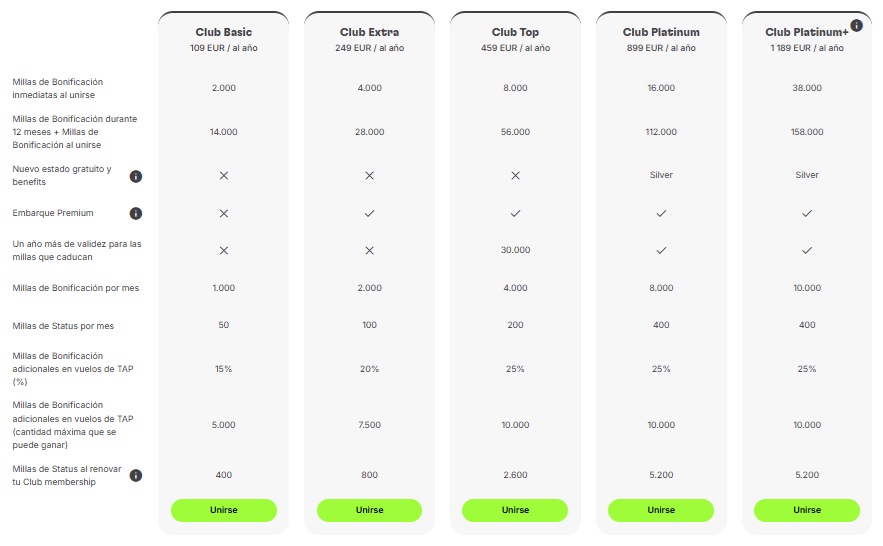Join Club Platinum+ via Unirse button
883x546 pixels.
pyautogui.click(x=807, y=510)
